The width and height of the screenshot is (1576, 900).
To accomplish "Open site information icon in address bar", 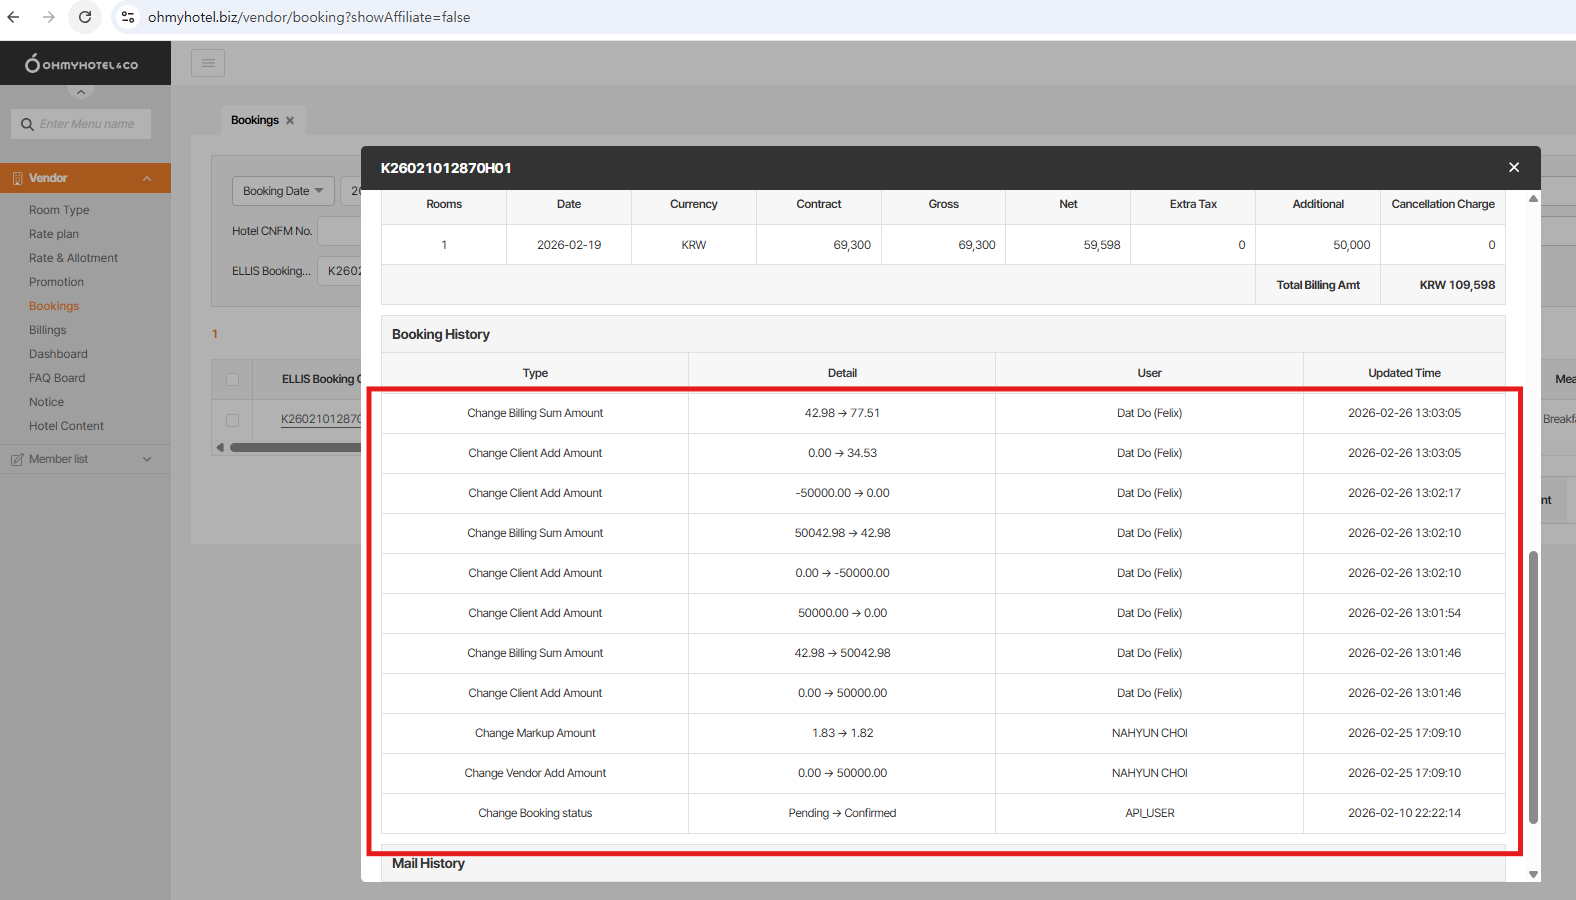I will 127,17.
